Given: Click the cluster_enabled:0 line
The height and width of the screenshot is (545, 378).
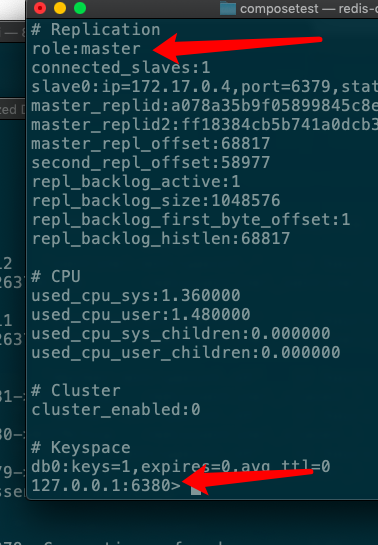Looking at the screenshot, I should click(116, 409).
